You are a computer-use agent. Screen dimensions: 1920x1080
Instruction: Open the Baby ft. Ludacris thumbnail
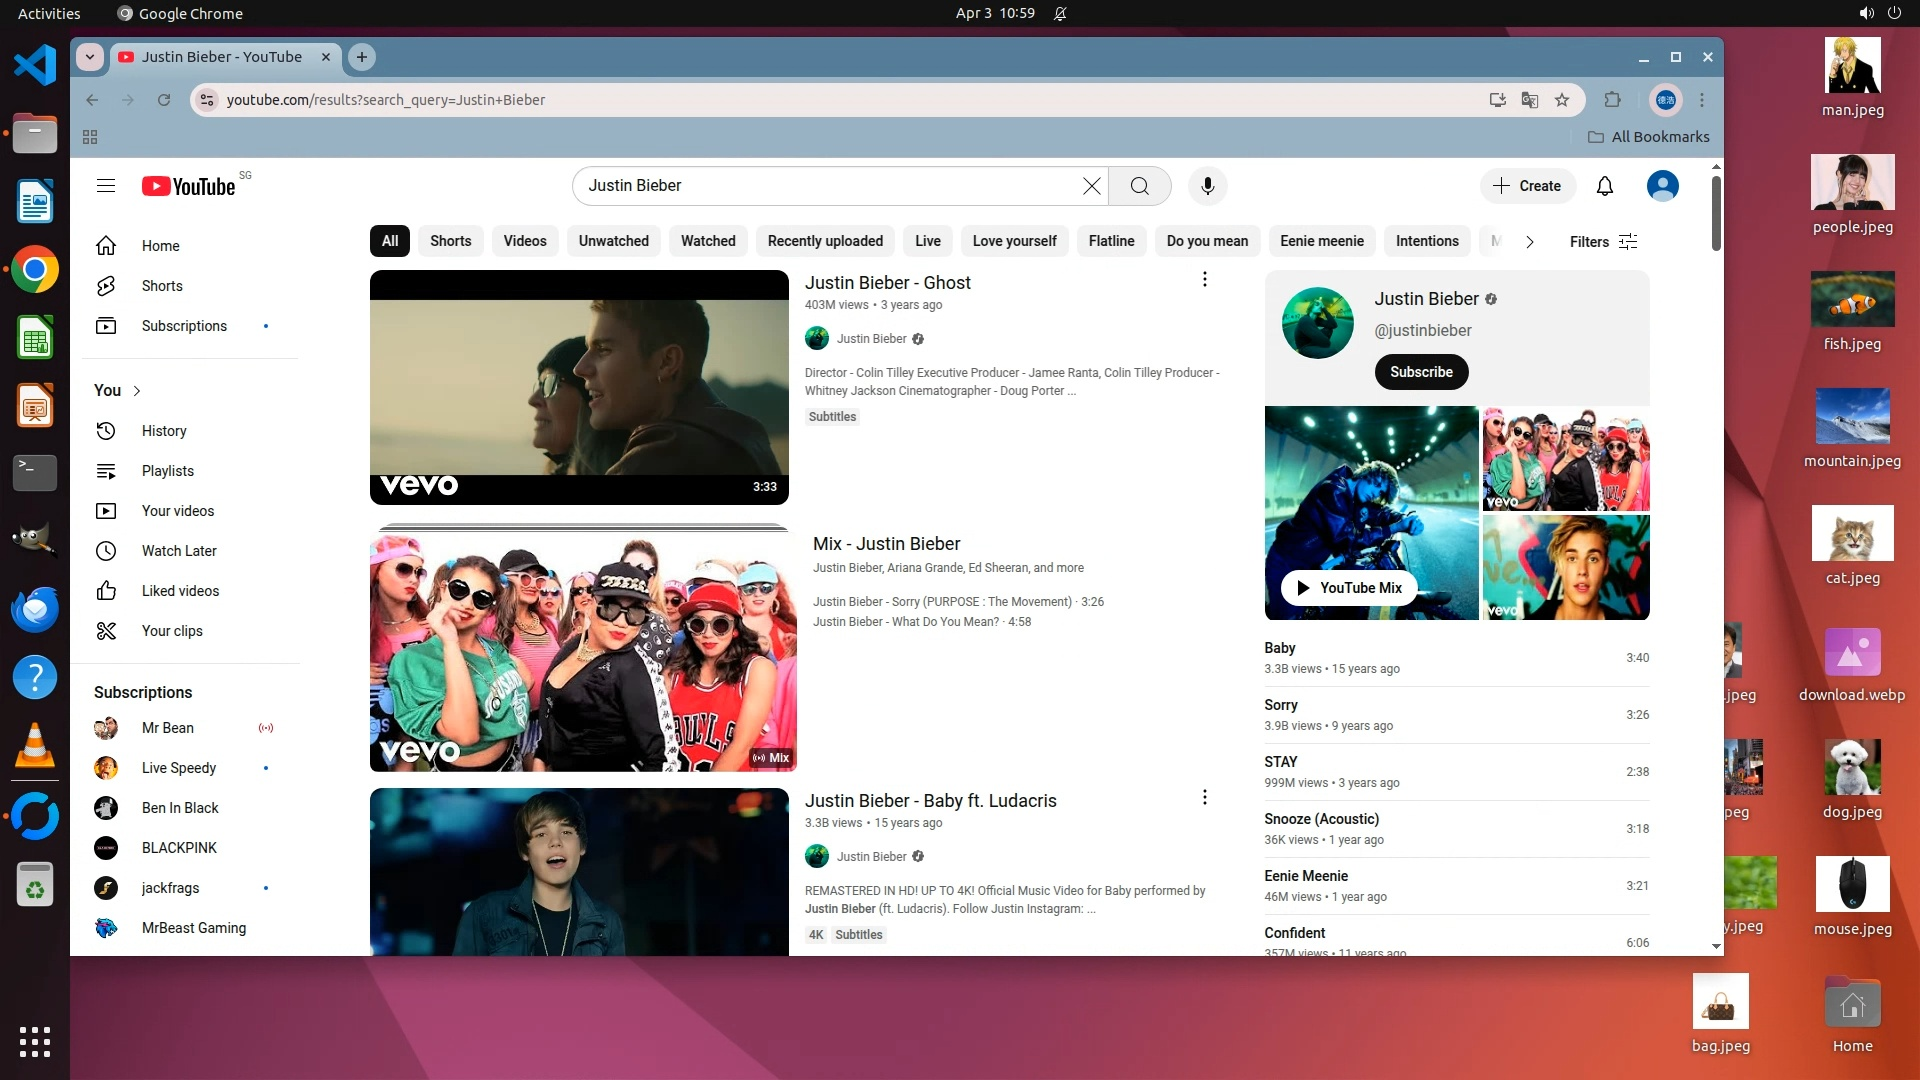click(x=579, y=871)
